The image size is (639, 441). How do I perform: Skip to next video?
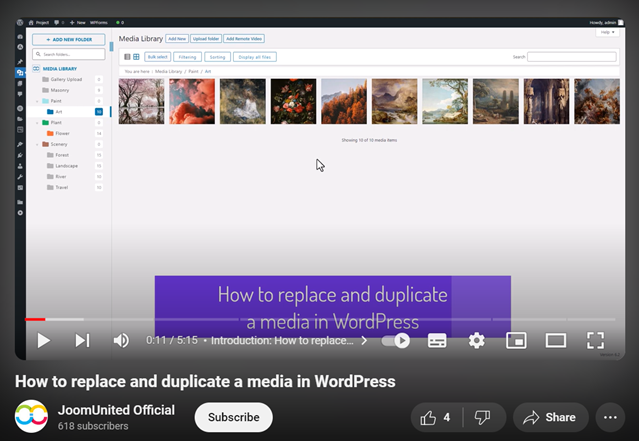(82, 340)
